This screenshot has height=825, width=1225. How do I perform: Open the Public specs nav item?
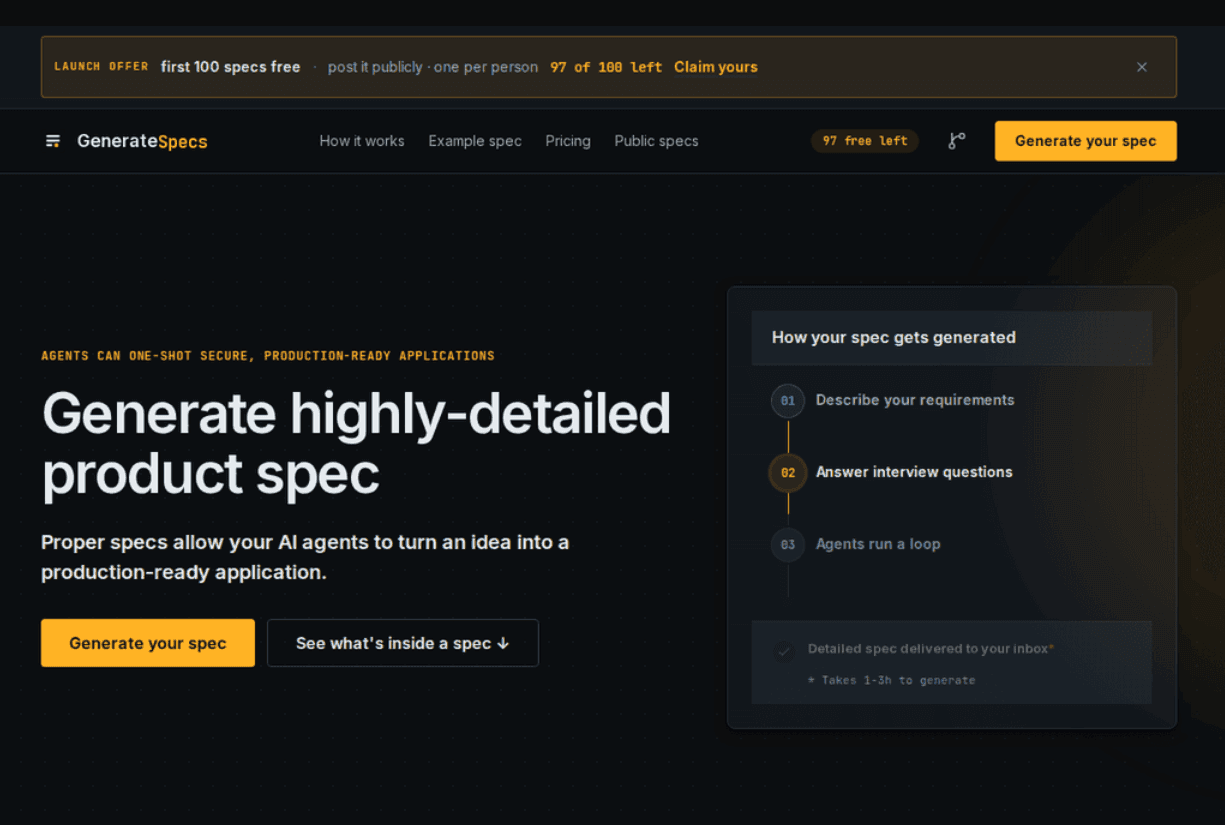click(x=656, y=141)
